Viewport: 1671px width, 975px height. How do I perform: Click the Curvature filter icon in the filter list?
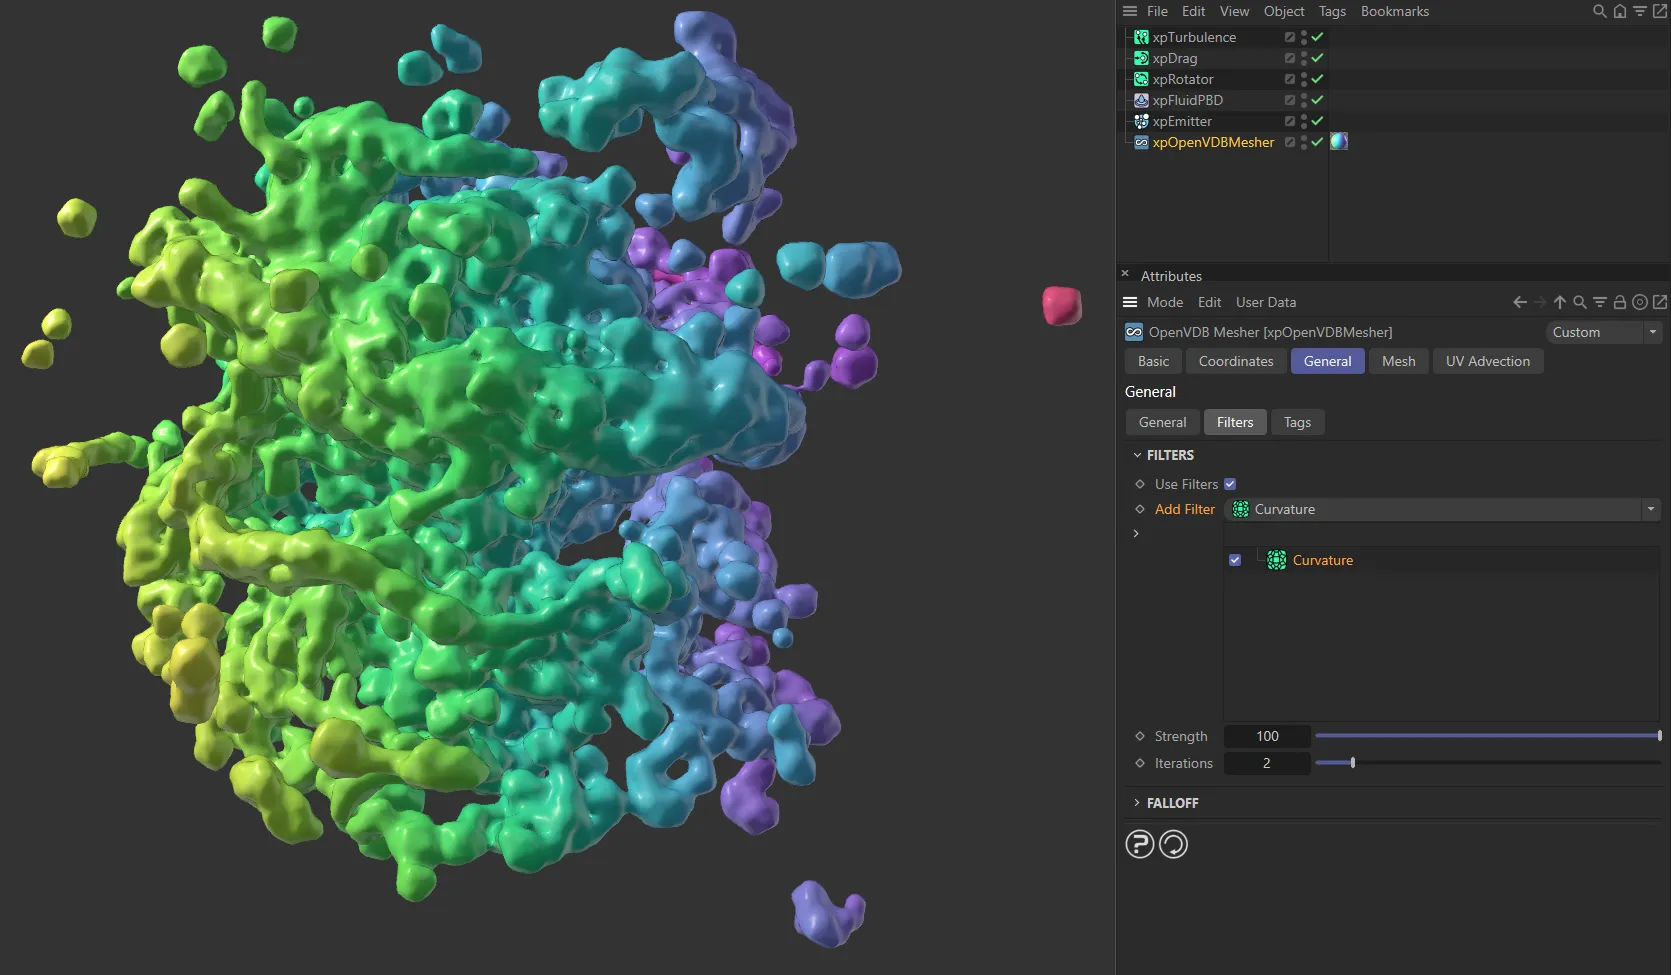coord(1277,560)
